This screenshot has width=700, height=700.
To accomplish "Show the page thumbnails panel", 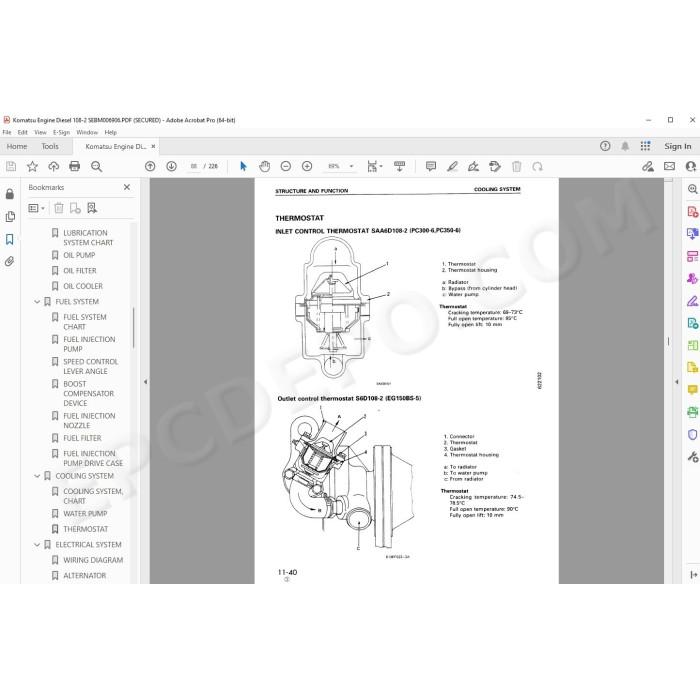I will point(10,217).
